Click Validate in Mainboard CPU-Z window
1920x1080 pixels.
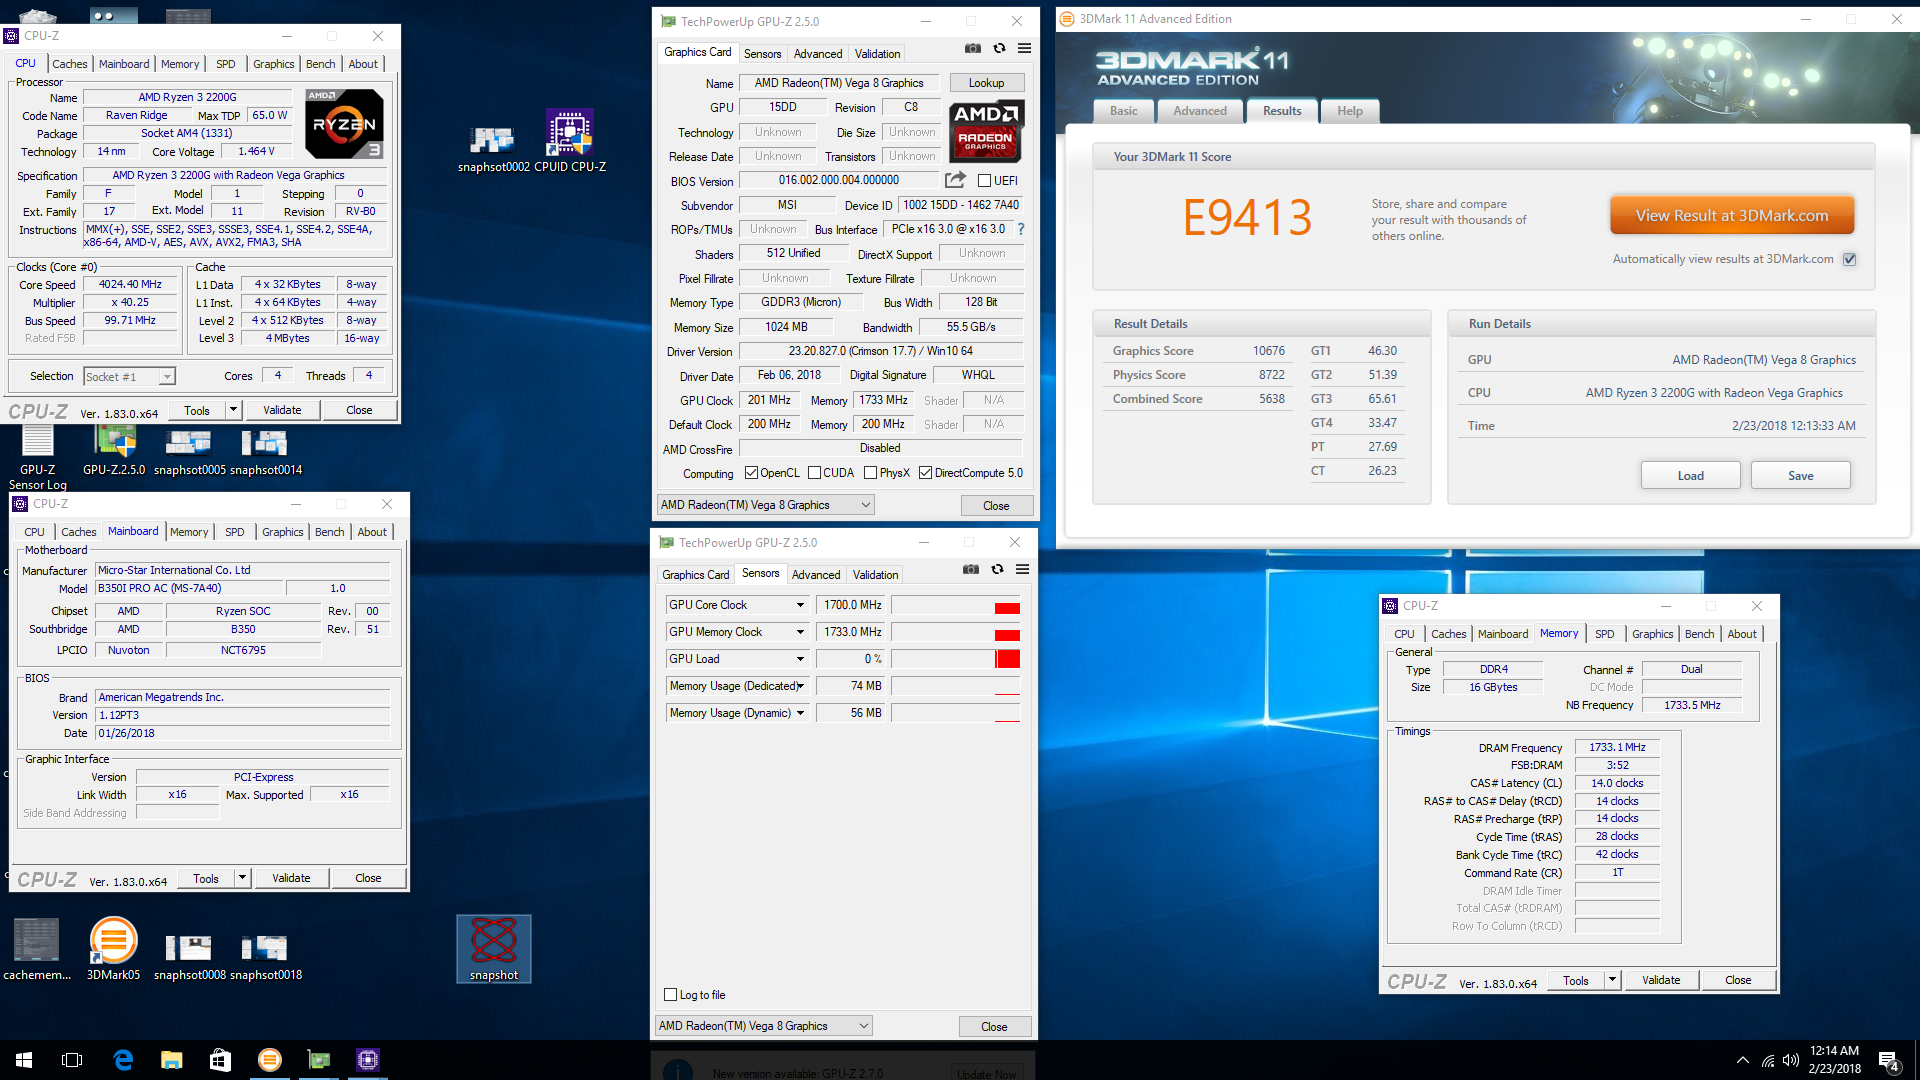pos(291,878)
